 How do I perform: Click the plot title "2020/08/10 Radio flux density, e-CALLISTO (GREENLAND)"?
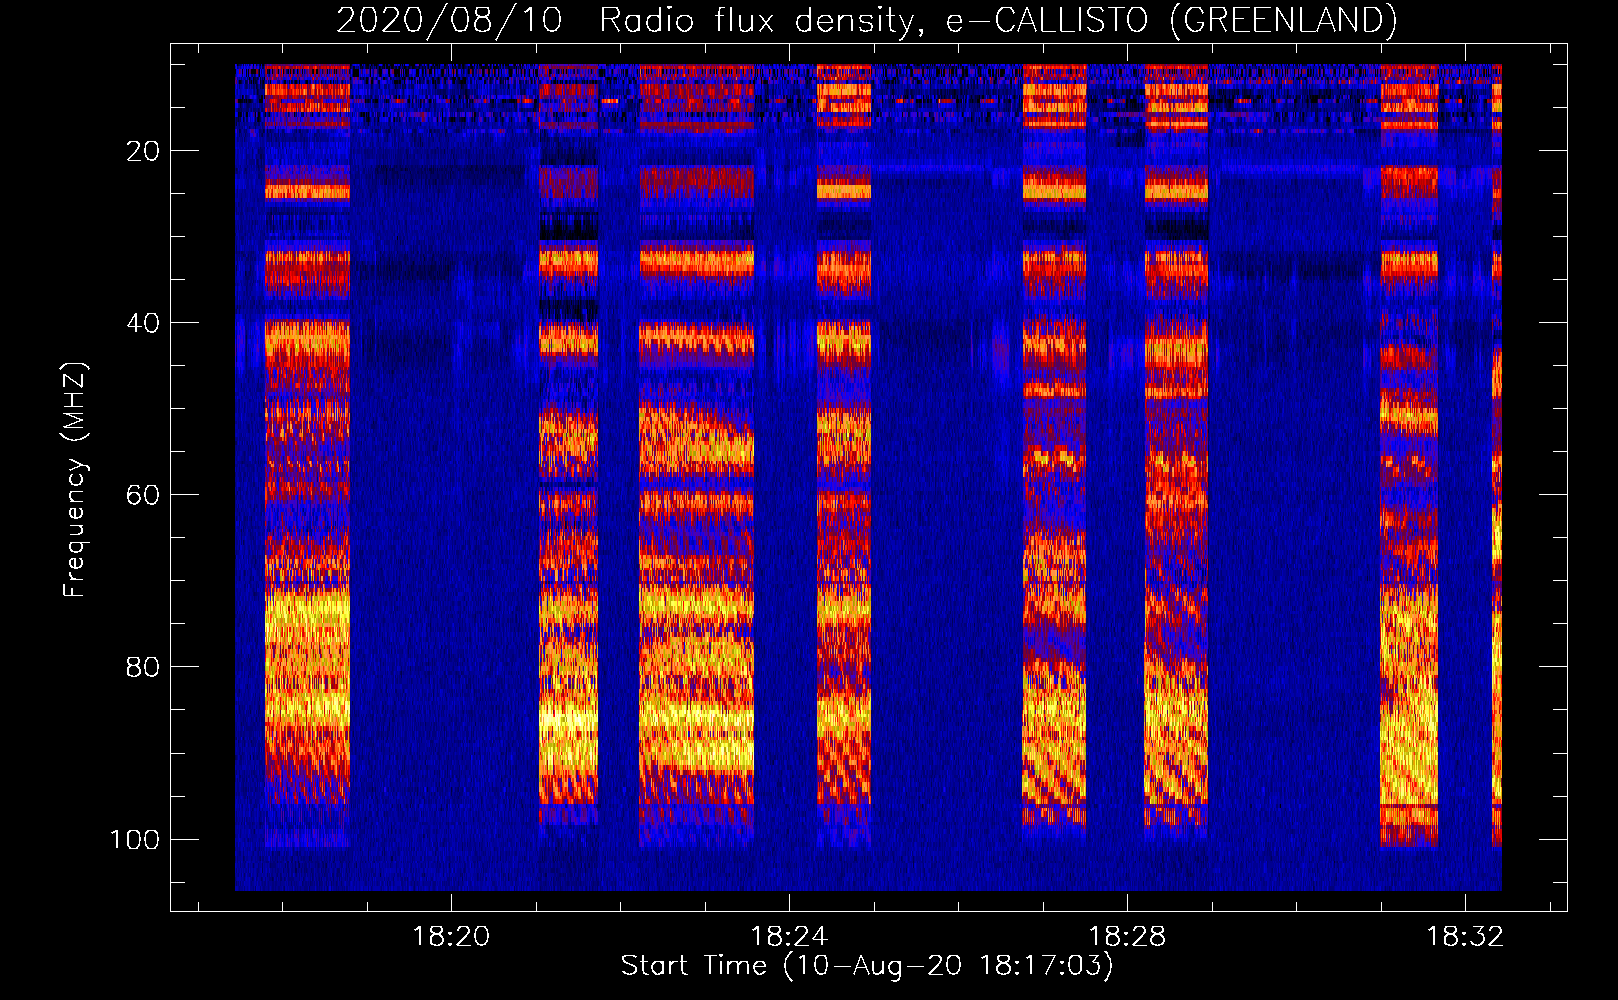click(866, 20)
